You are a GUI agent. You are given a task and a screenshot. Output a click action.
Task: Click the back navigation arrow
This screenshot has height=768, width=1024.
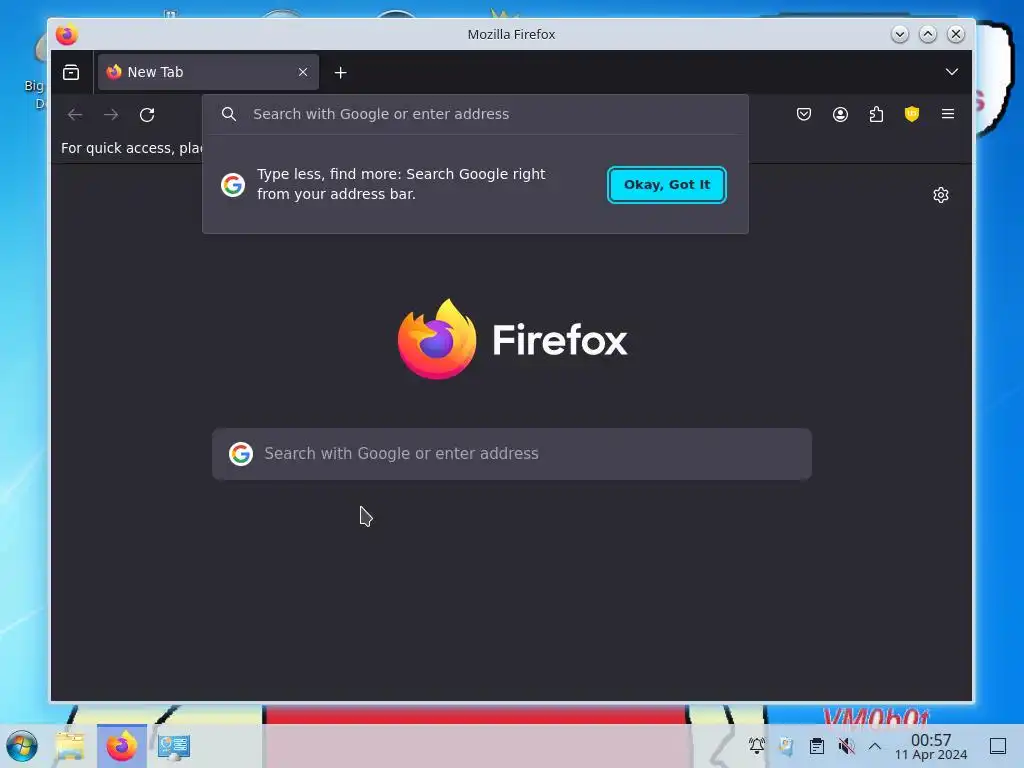[x=75, y=114]
